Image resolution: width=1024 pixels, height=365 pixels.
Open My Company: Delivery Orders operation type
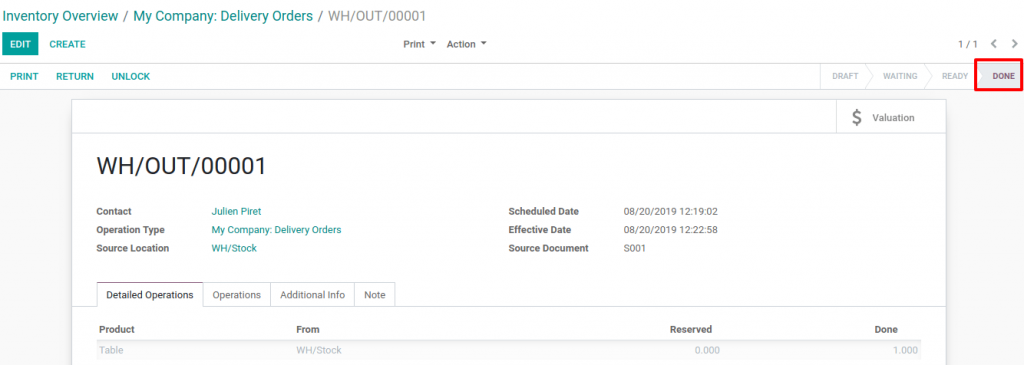(276, 230)
